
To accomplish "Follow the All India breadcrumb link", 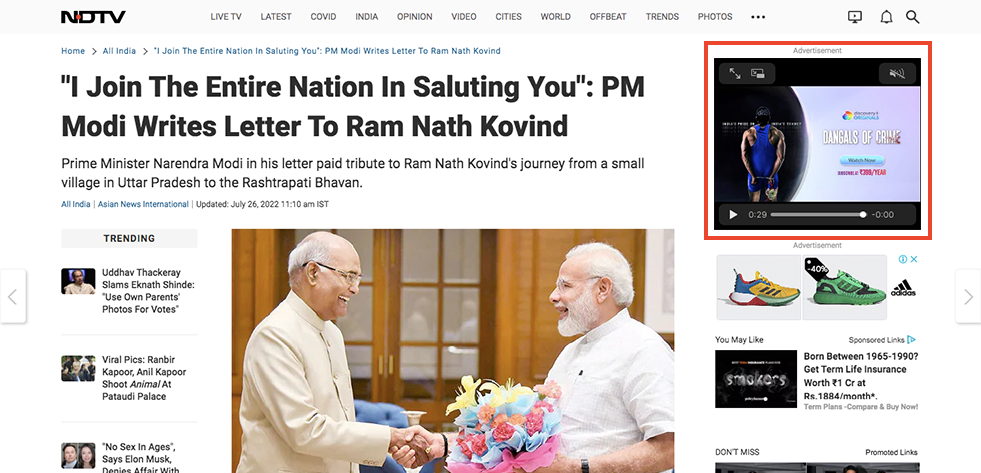I will click(x=119, y=51).
